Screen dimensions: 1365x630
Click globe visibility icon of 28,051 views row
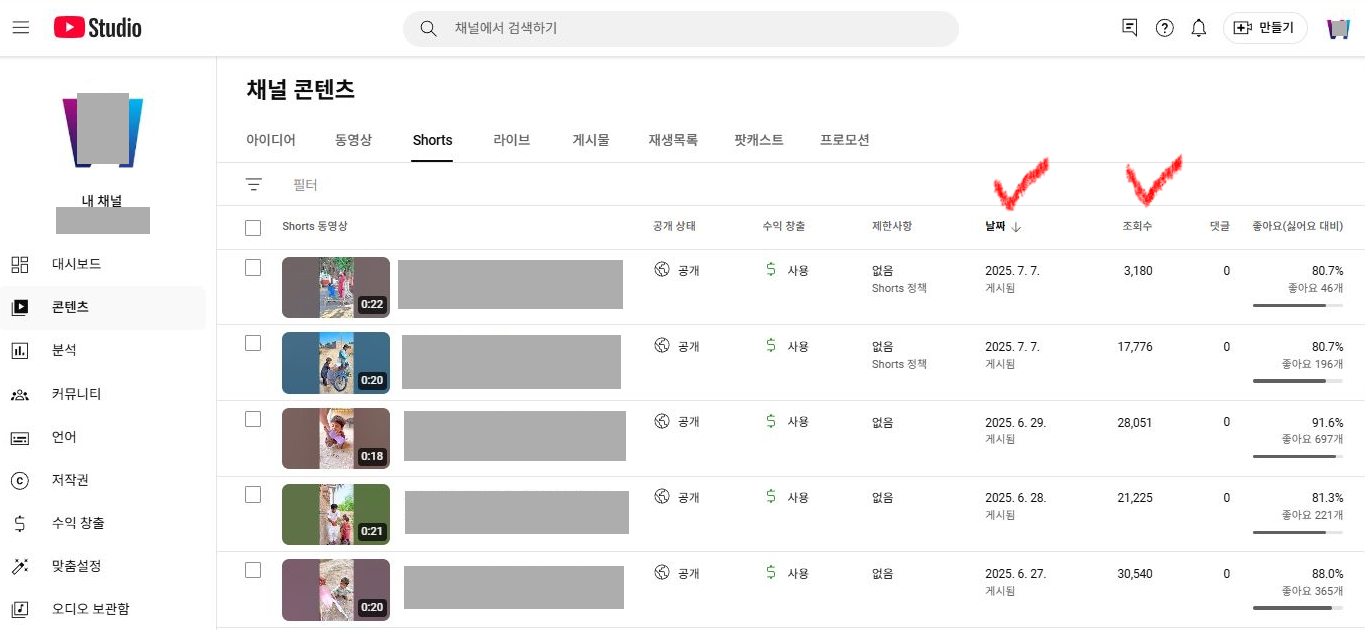(661, 422)
